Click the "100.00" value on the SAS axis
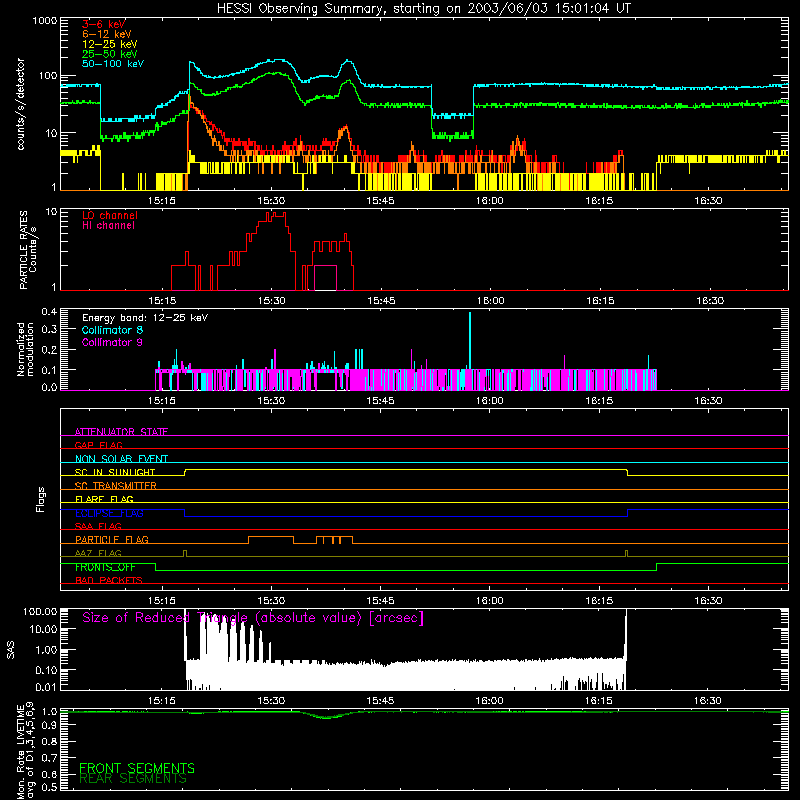Viewport: 800px width, 800px height. (40, 611)
